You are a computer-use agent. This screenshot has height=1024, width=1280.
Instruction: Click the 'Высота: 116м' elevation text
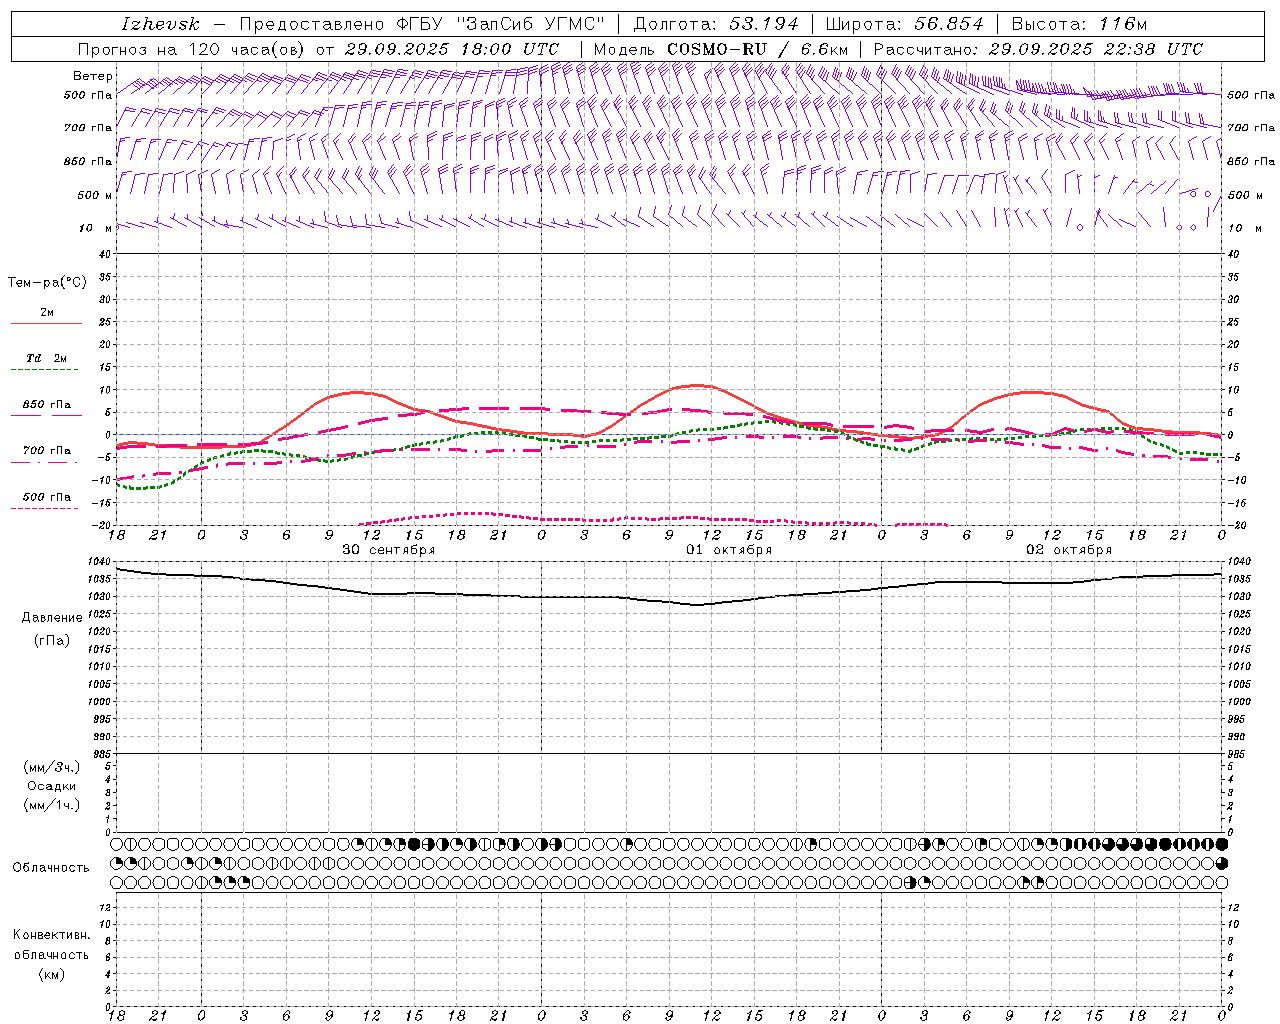coord(1079,24)
